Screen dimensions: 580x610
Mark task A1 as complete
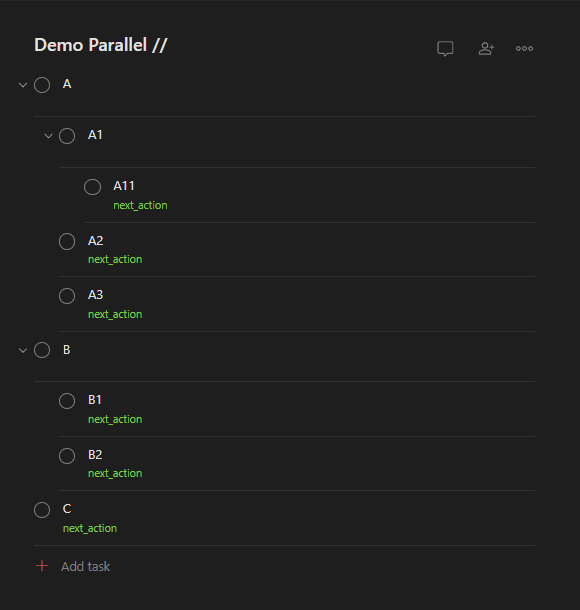(x=67, y=136)
